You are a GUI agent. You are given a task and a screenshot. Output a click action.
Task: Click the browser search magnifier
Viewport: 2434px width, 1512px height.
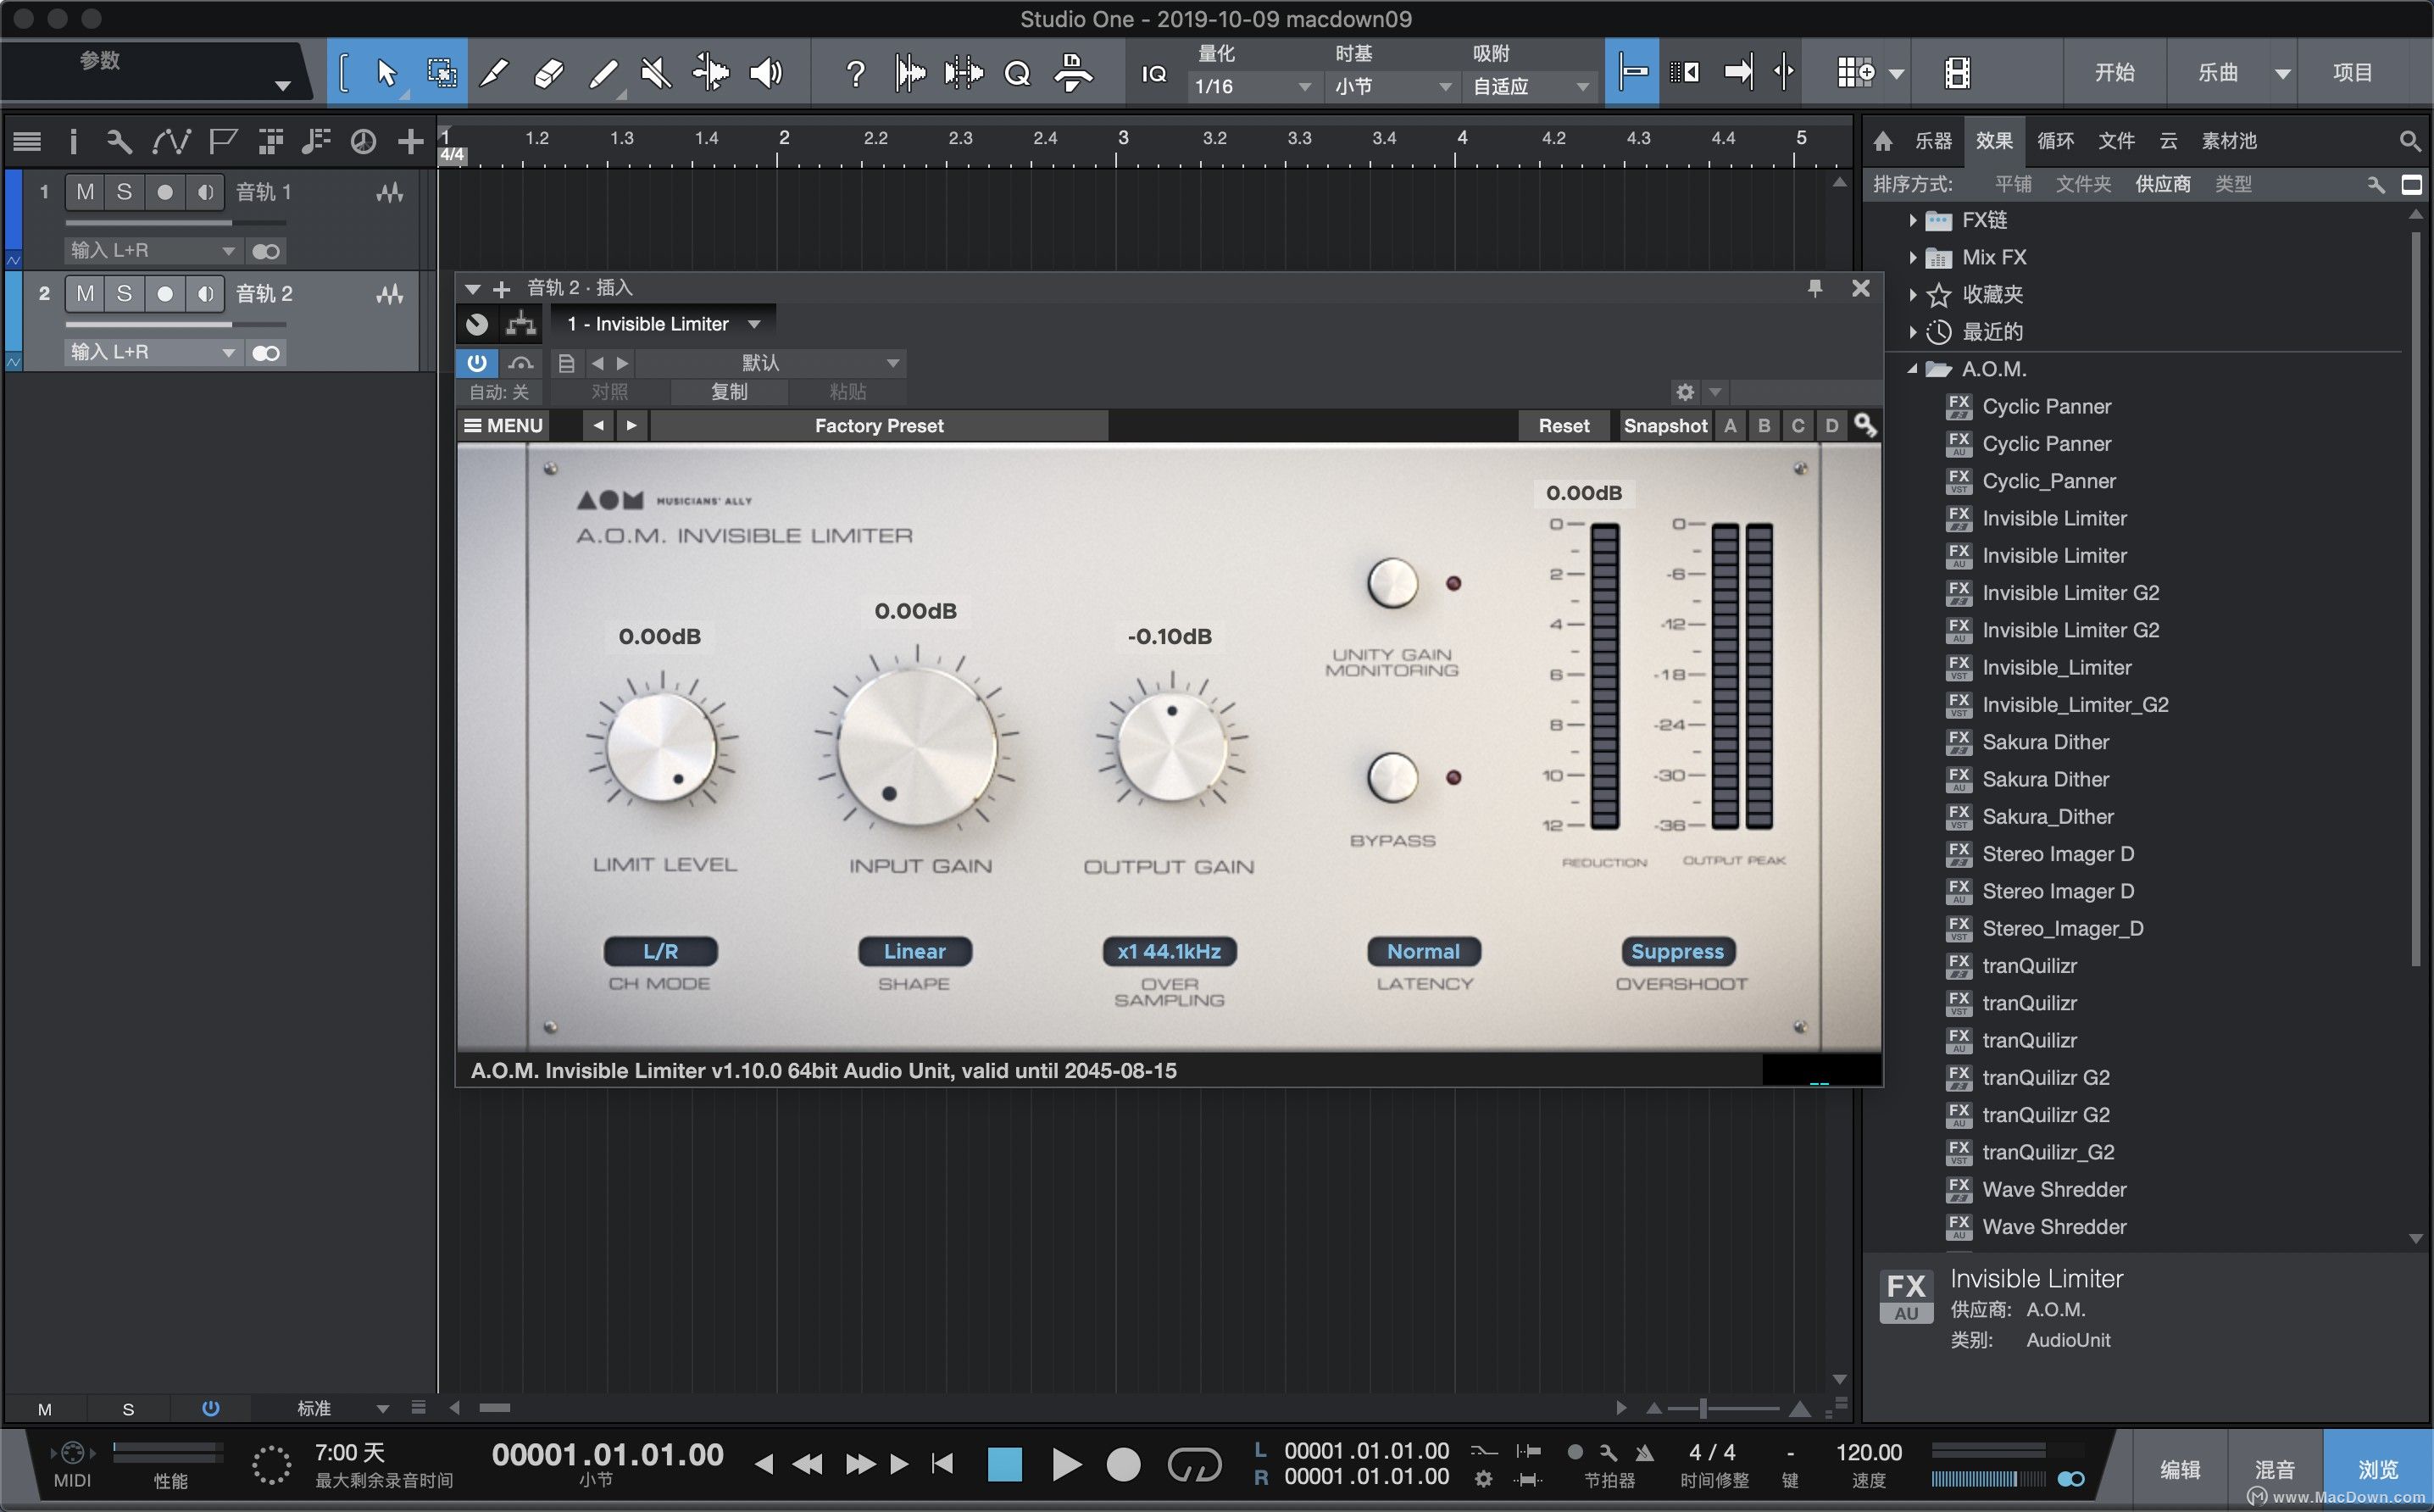pyautogui.click(x=2410, y=141)
